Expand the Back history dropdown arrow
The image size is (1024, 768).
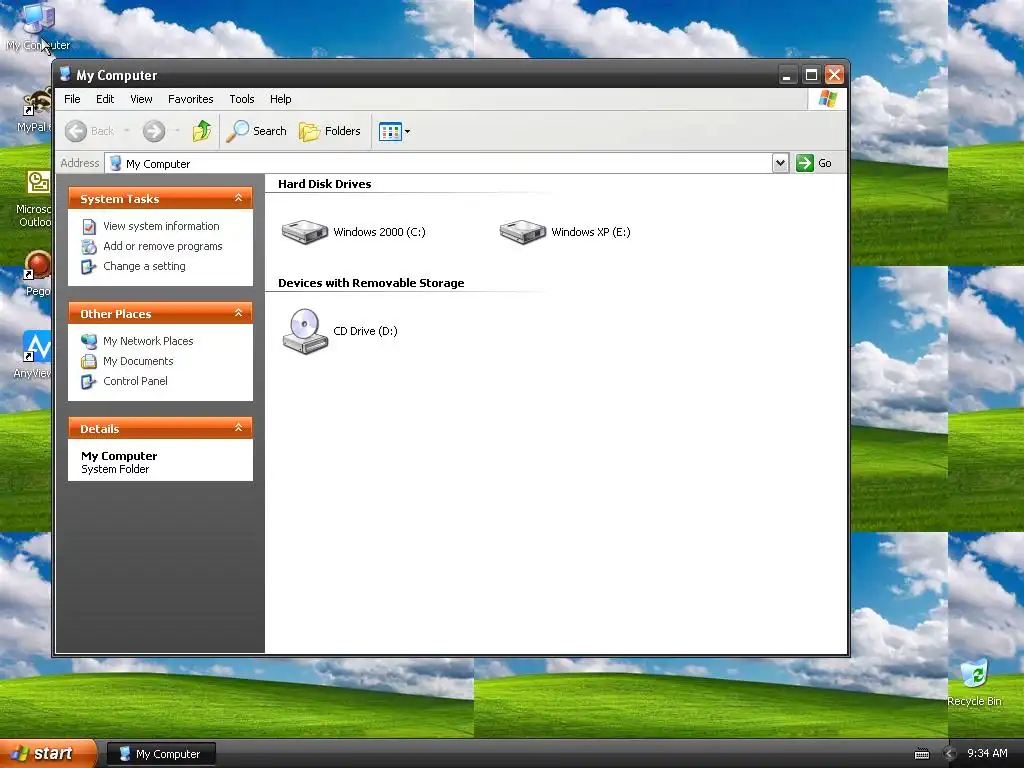pyautogui.click(x=127, y=131)
